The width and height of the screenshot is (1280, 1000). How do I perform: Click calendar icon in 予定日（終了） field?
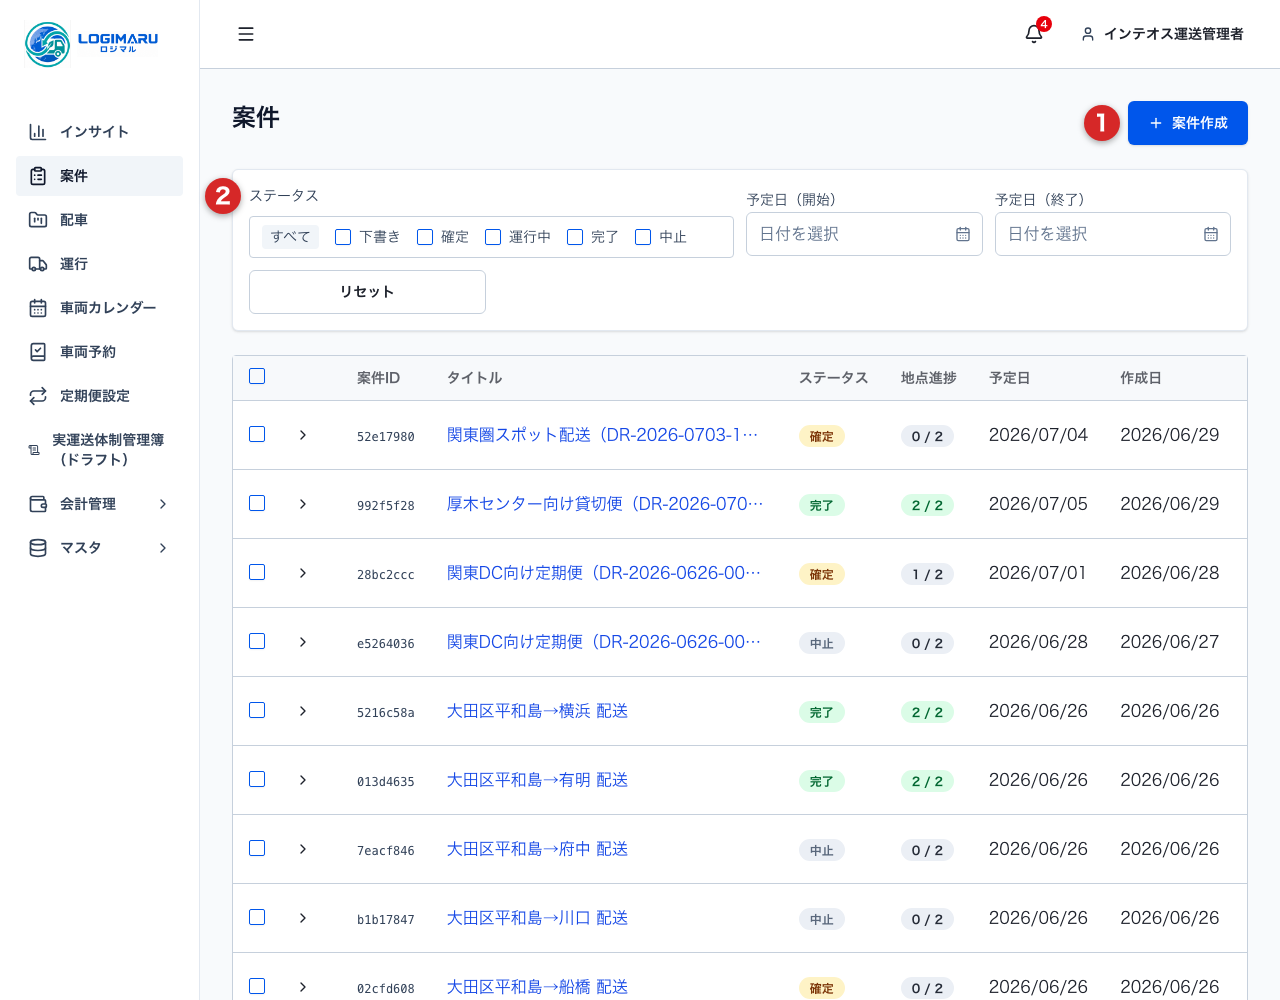pos(1211,234)
